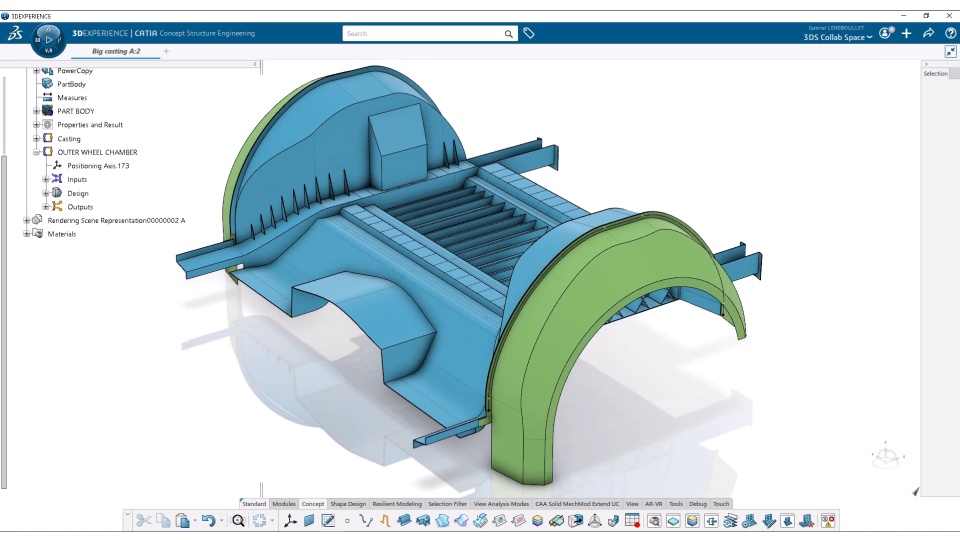The width and height of the screenshot is (960, 540).
Task: Click the blue part with red X icon
Action: 807,521
